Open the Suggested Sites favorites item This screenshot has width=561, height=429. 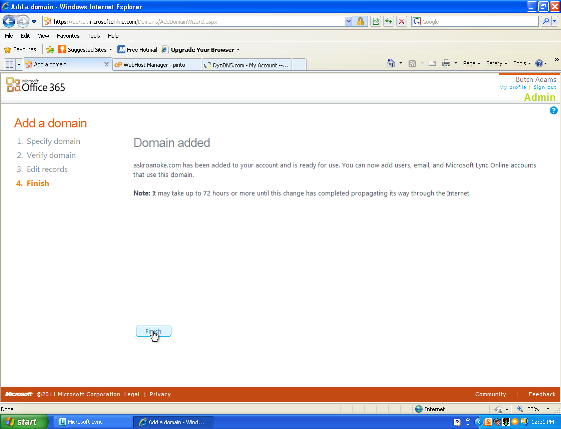tap(85, 49)
